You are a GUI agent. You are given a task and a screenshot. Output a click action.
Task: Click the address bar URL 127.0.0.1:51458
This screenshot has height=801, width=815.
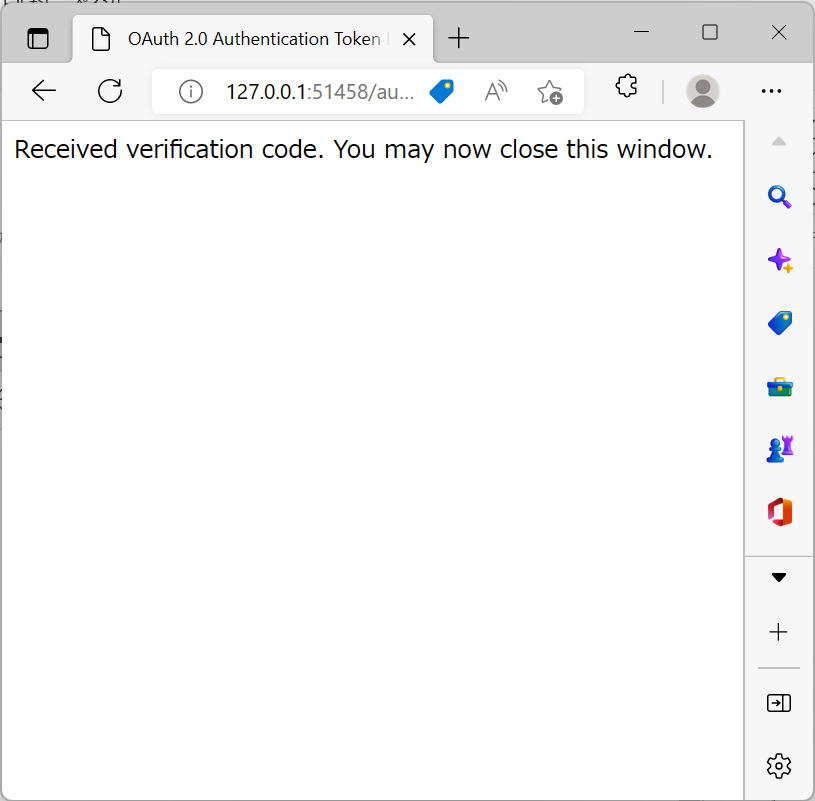pos(320,92)
